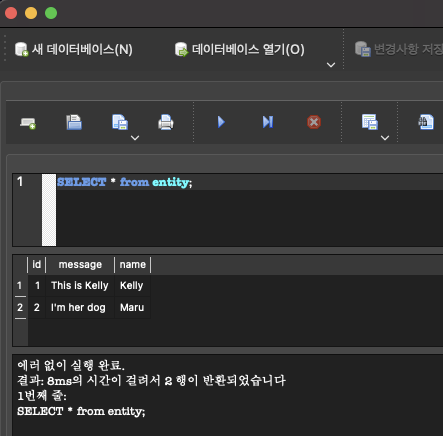Open a new SQL tab icon

click(x=28, y=123)
